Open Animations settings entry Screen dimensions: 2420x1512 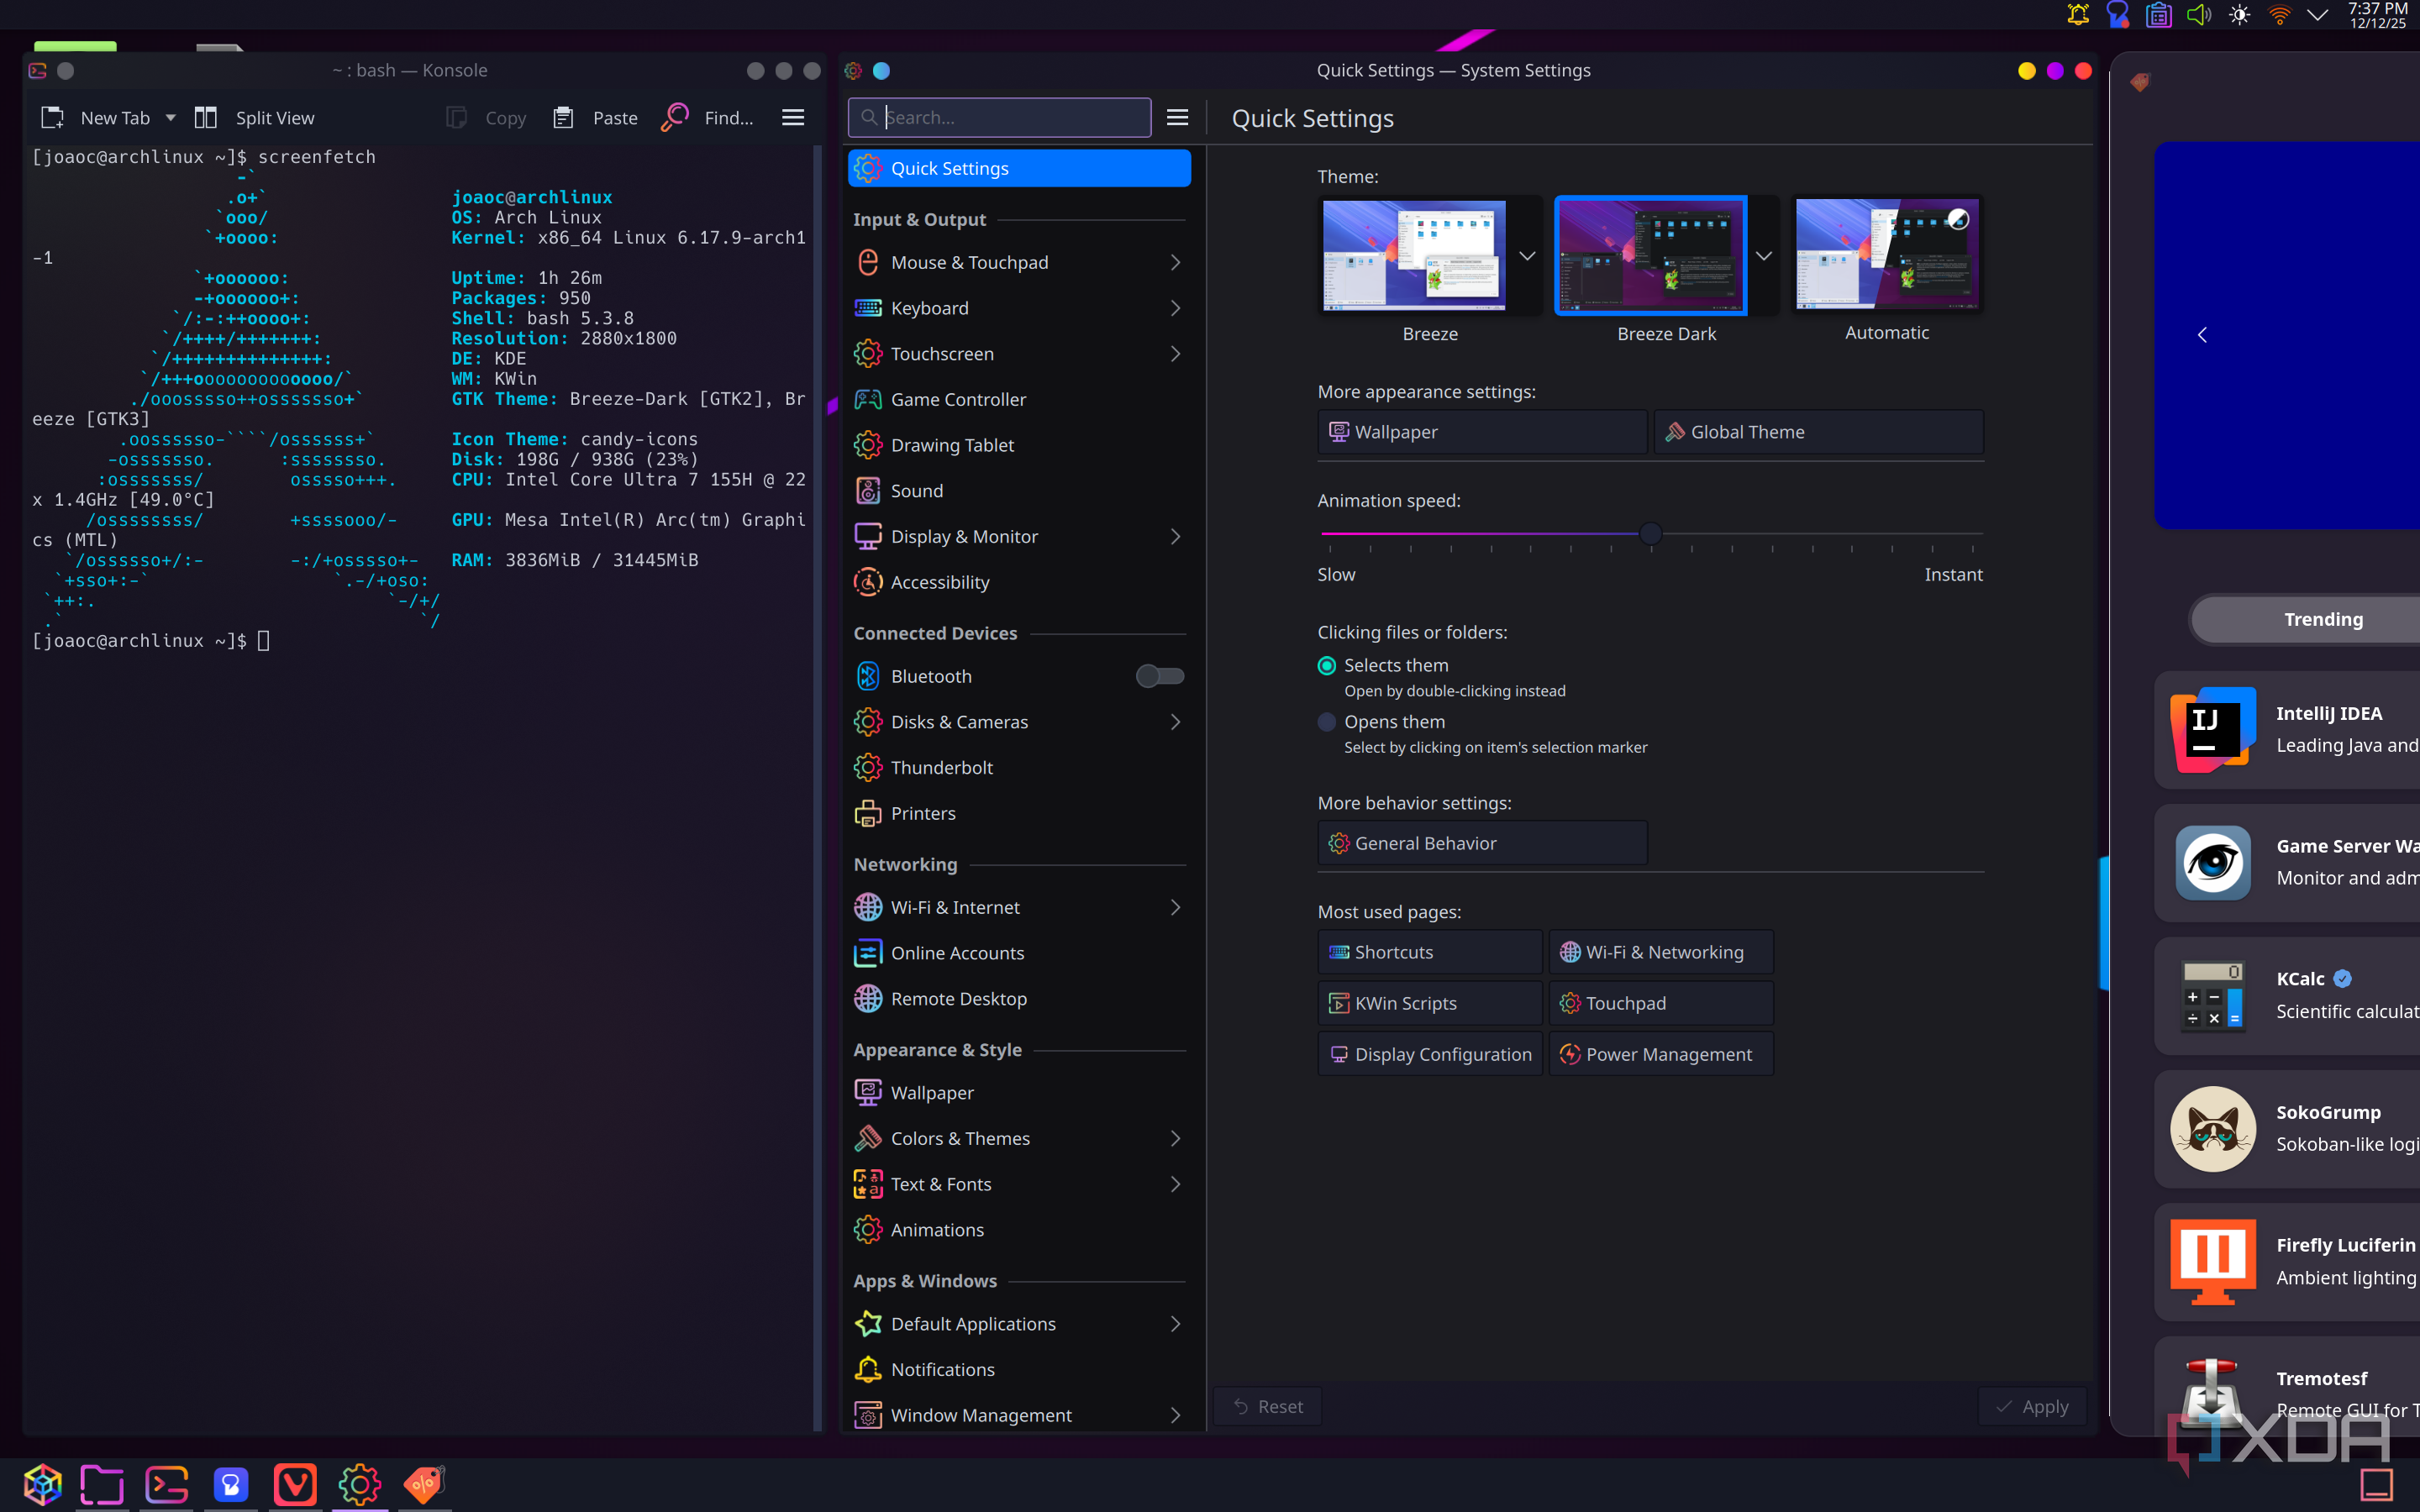click(1019, 1230)
